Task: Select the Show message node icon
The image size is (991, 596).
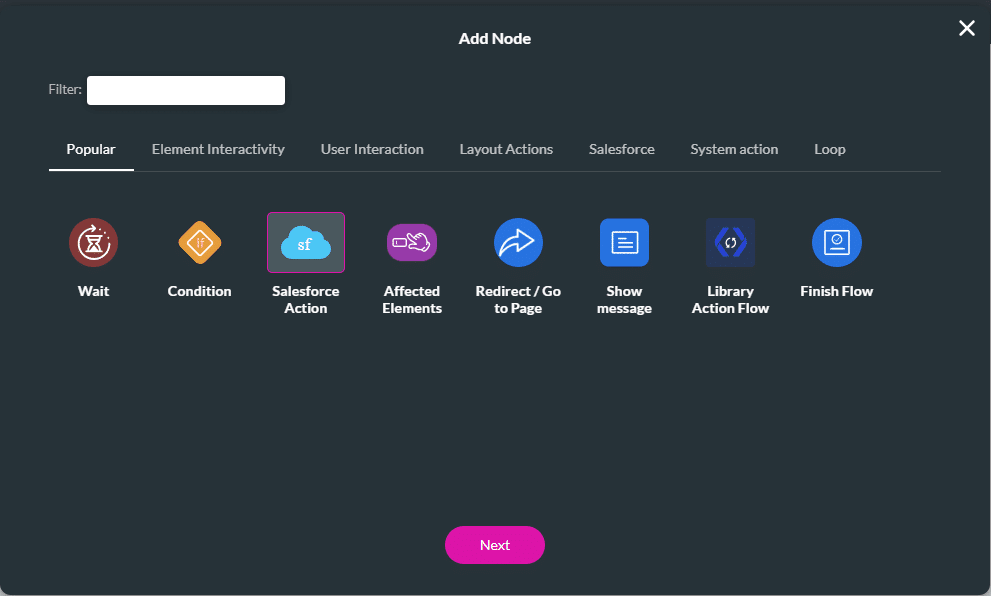Action: point(624,242)
